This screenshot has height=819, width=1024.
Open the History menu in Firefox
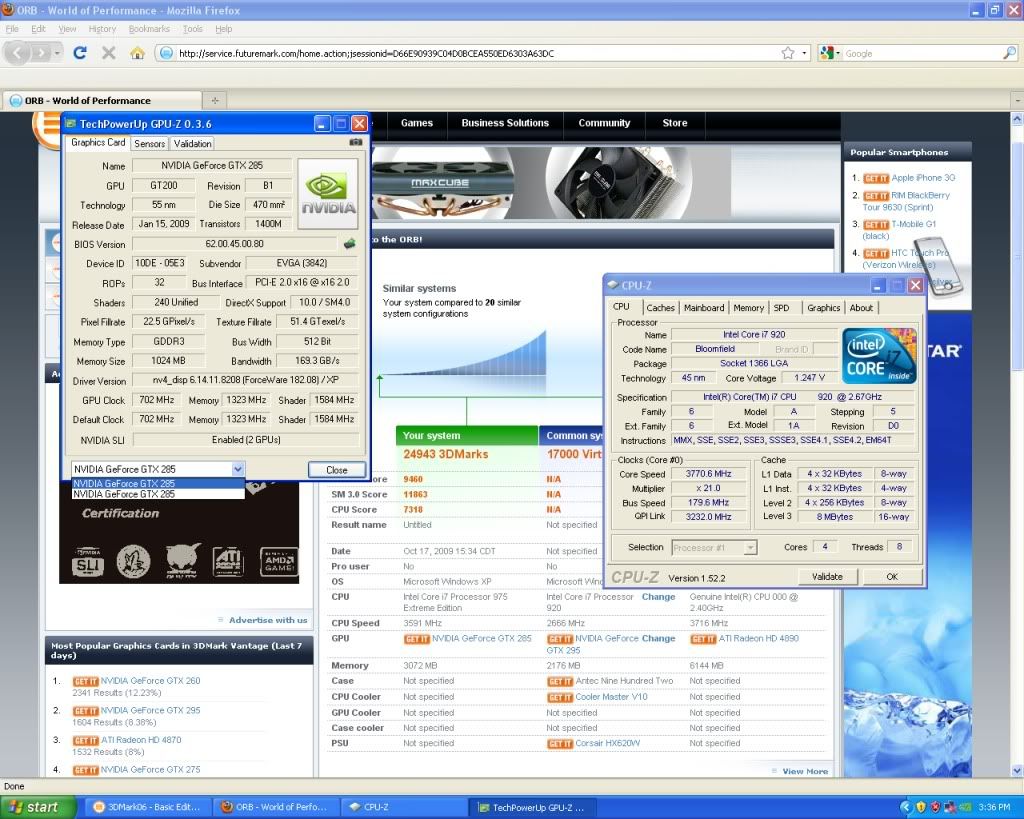102,29
